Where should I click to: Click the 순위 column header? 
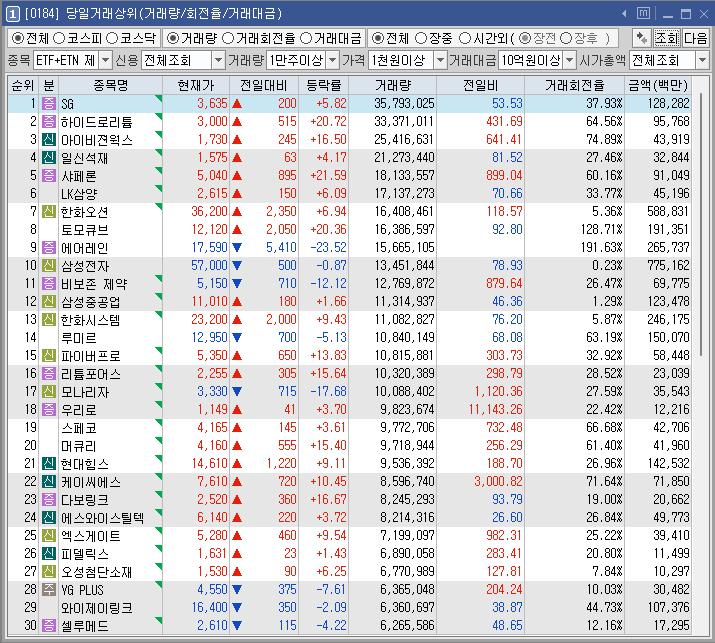coord(23,85)
